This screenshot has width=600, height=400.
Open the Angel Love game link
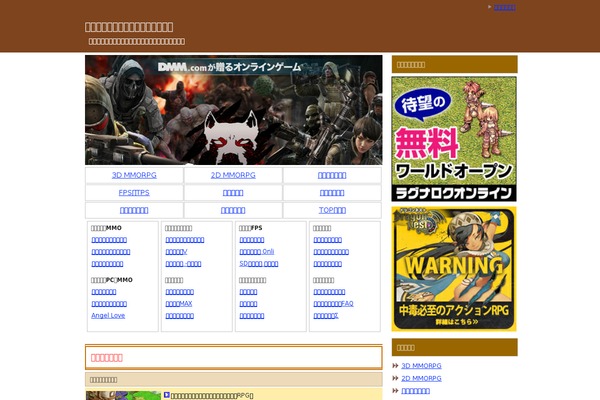click(x=108, y=315)
